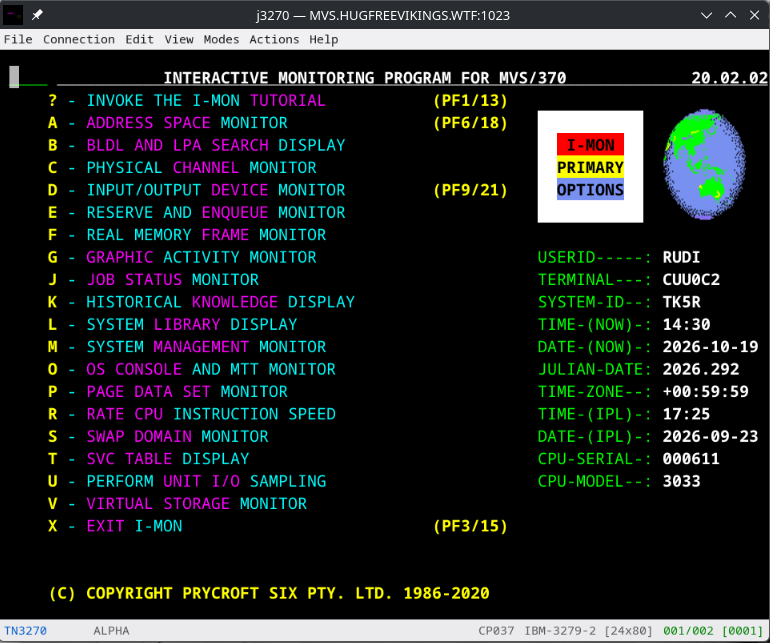The image size is (770, 643).
Task: Open the Connection menu
Action: (79, 39)
